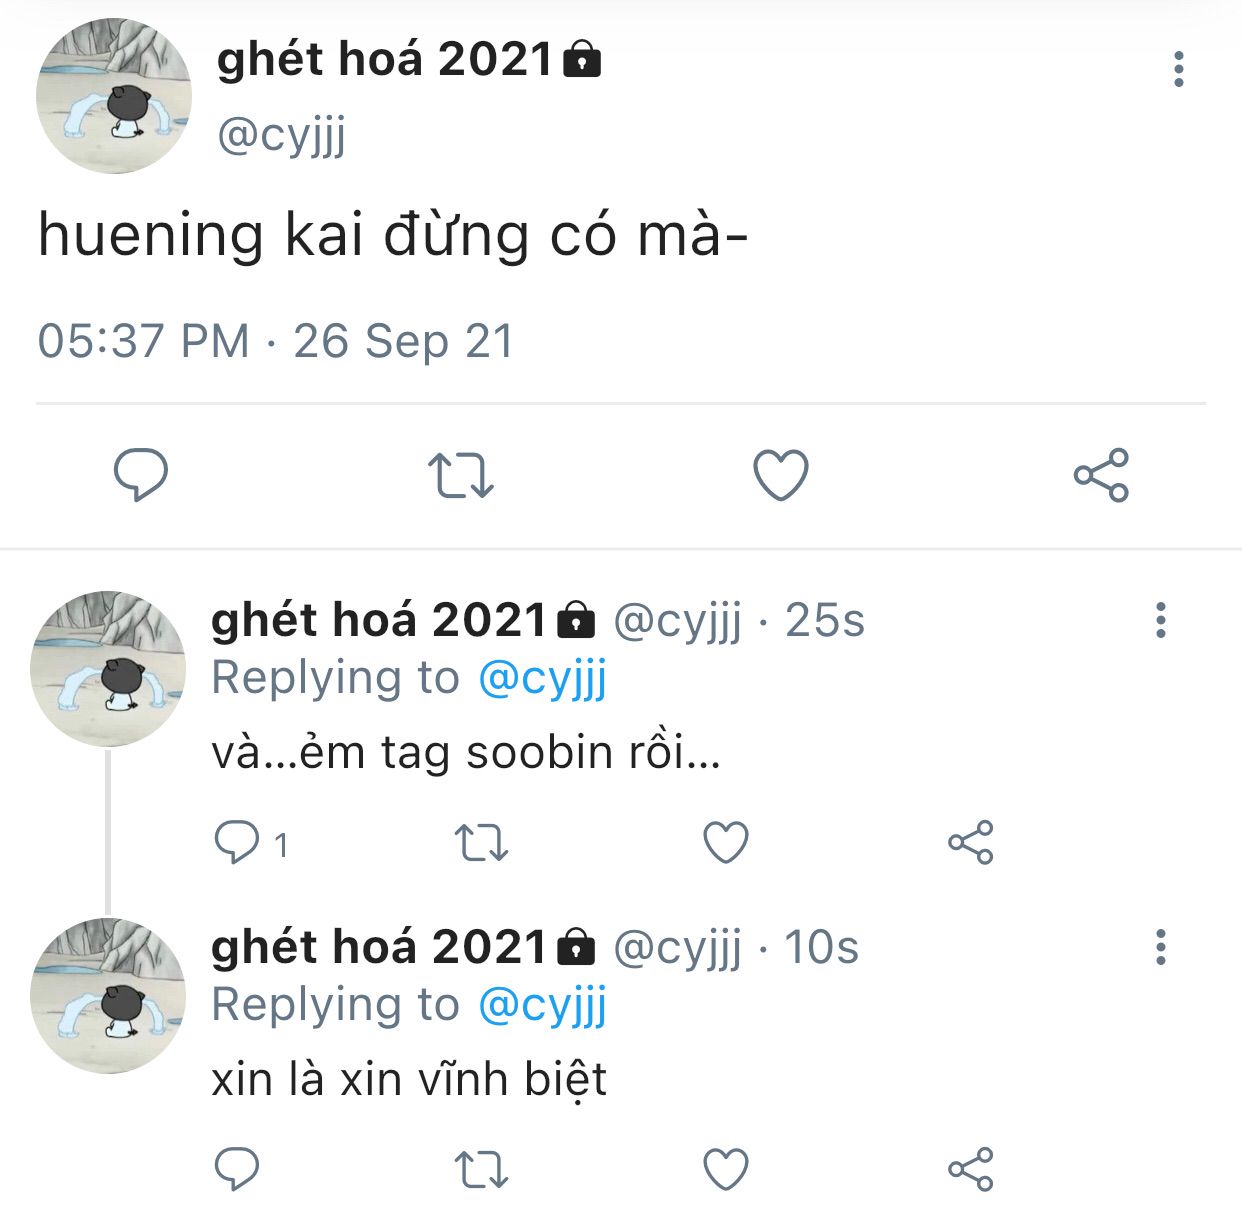Retweet 'xin là xin vĩnh biệt' tweet
1242x1218 pixels.
pyautogui.click(x=481, y=1169)
